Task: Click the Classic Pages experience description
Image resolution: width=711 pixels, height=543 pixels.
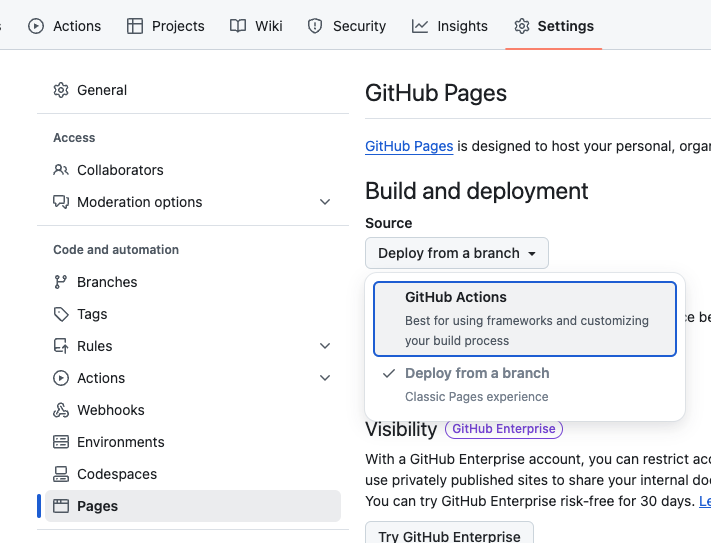Action: pos(477,397)
